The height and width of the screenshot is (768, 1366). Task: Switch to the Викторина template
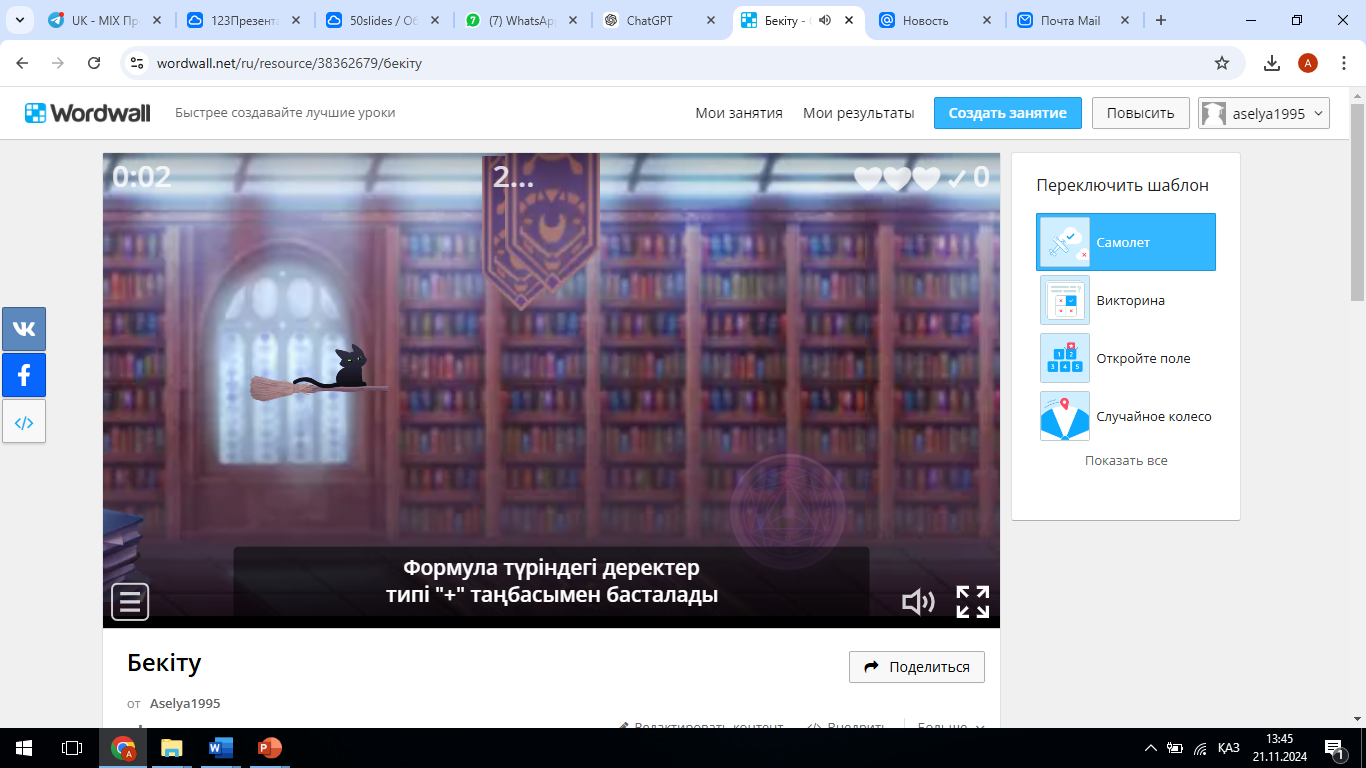1126,300
